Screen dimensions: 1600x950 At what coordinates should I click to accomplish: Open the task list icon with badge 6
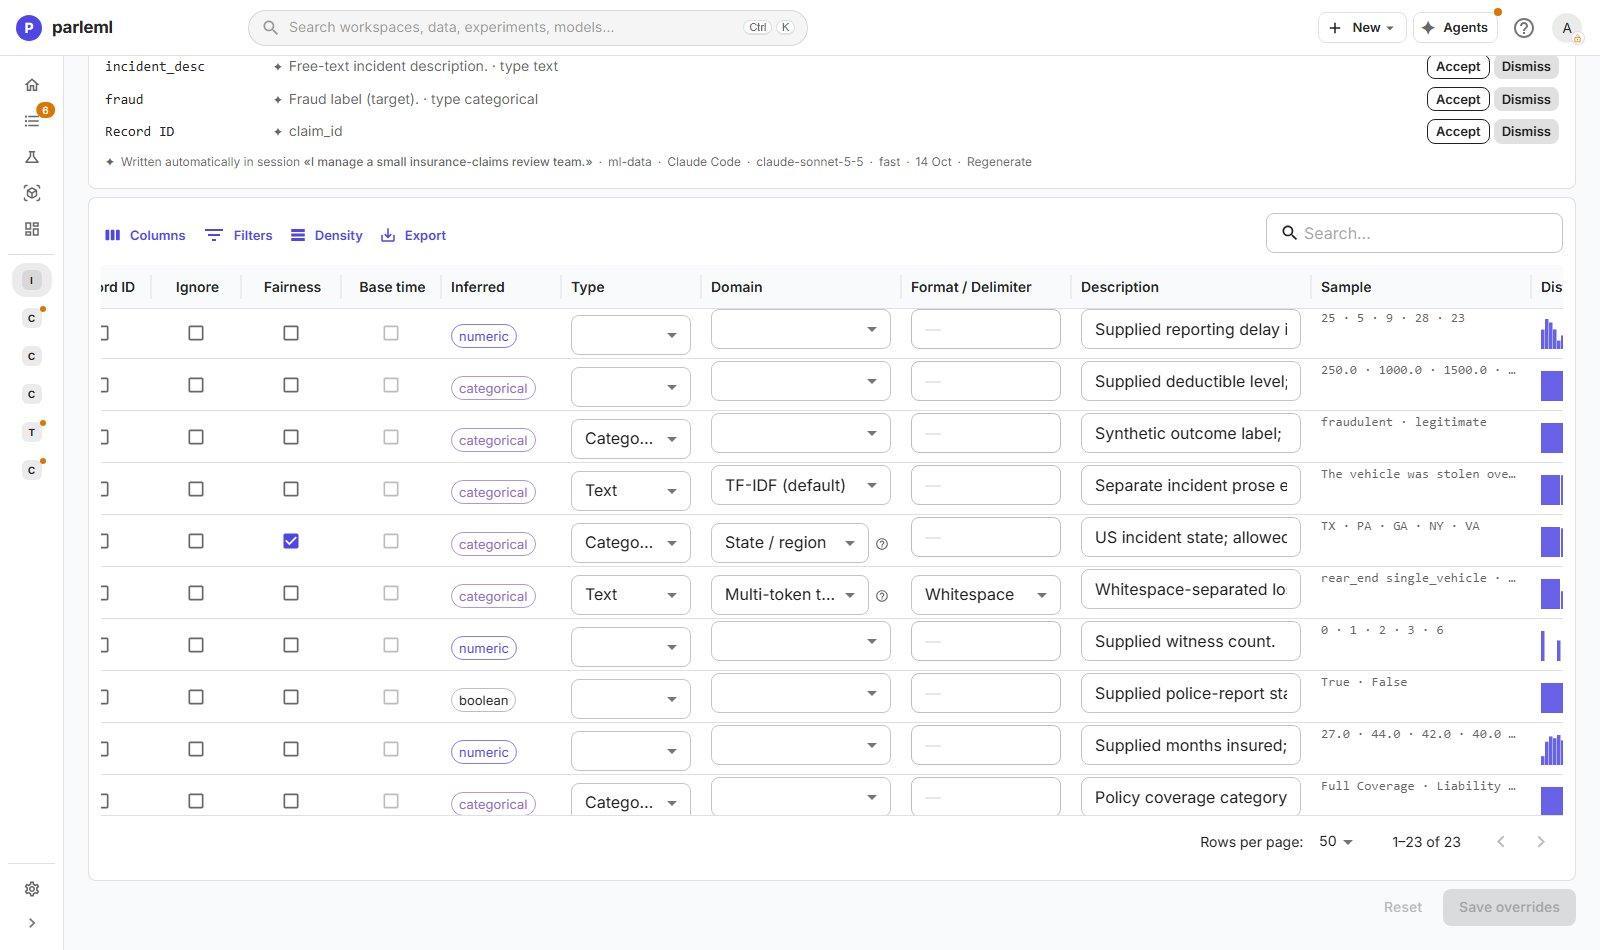(32, 121)
